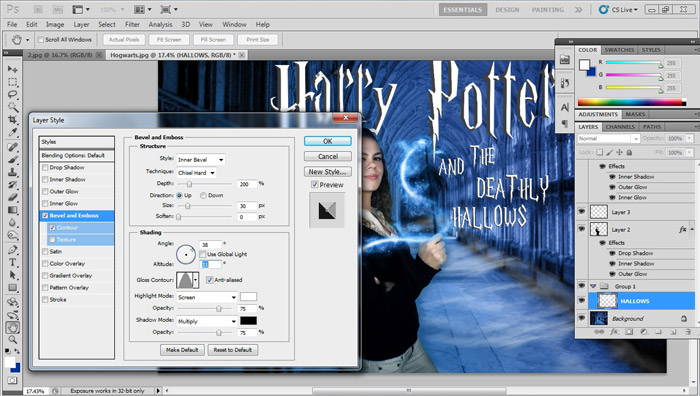The width and height of the screenshot is (700, 396).
Task: Click the New Style button
Action: pos(328,171)
